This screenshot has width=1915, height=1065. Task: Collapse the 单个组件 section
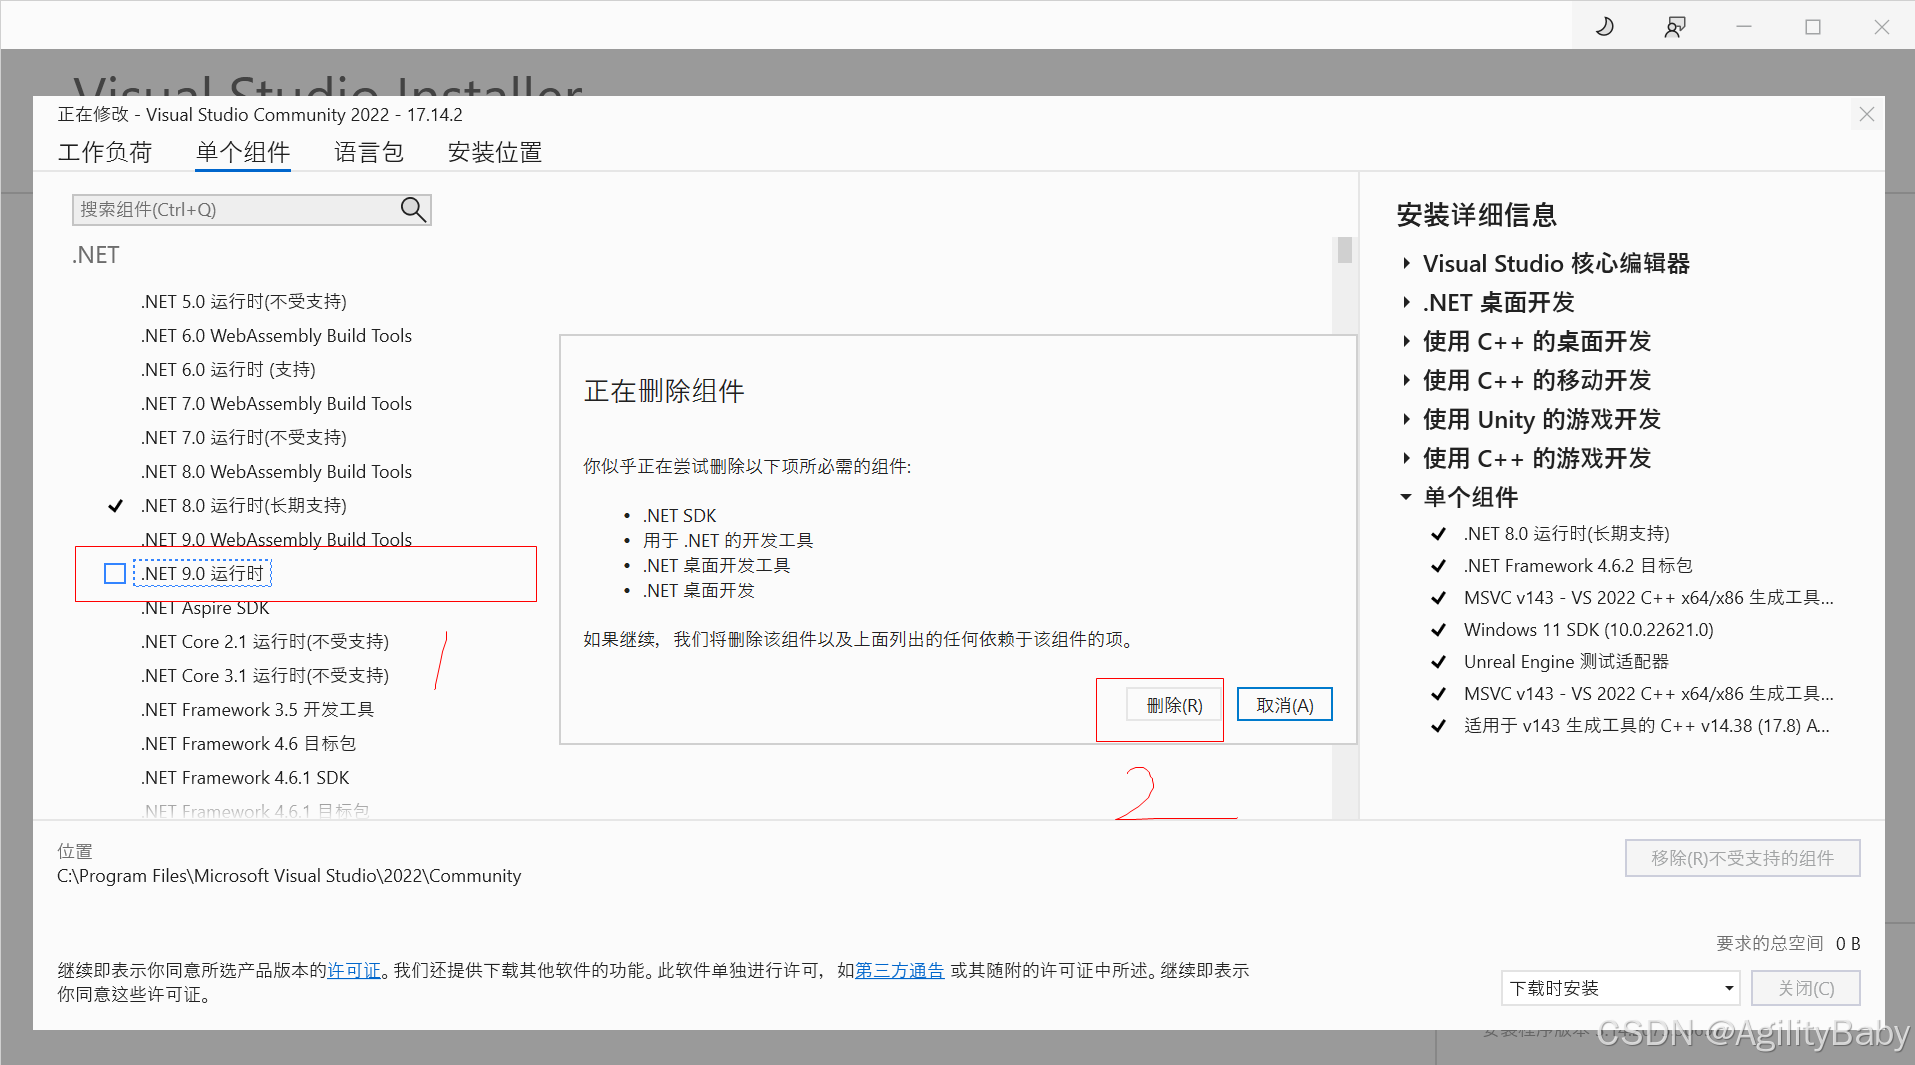point(1406,497)
